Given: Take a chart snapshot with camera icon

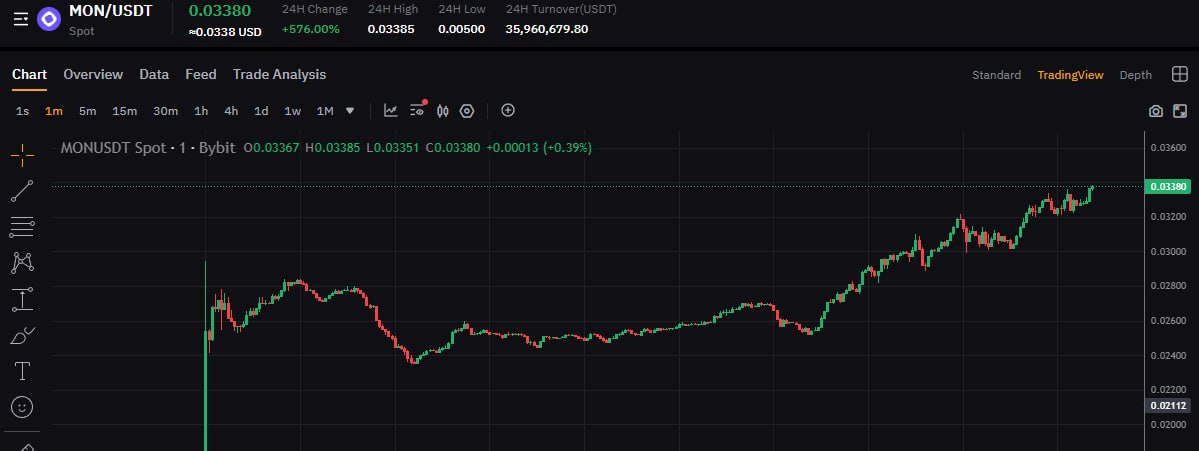Looking at the screenshot, I should tap(1156, 112).
